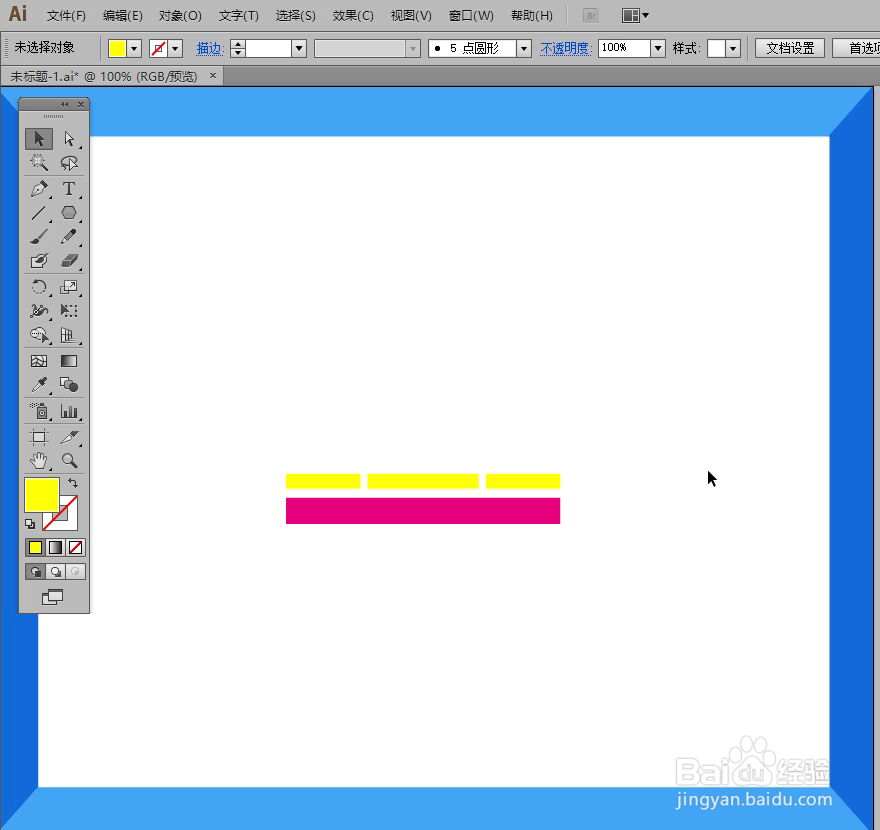Open the 效果(C) menu

click(352, 16)
